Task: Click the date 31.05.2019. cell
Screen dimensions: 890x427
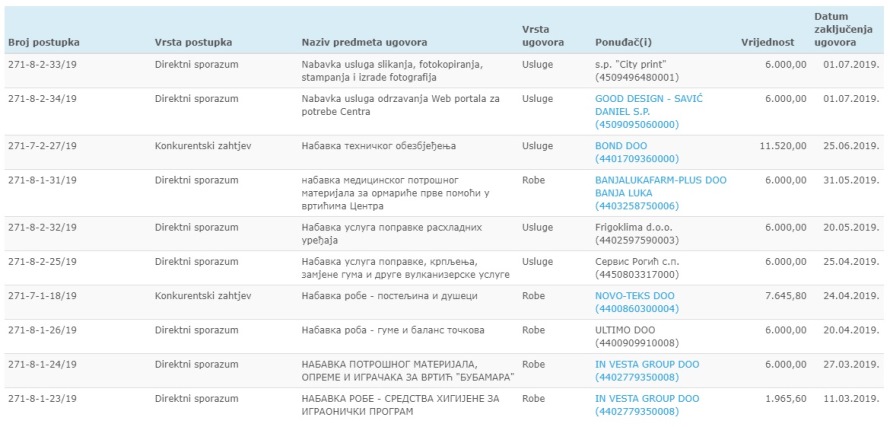Action: [x=850, y=180]
